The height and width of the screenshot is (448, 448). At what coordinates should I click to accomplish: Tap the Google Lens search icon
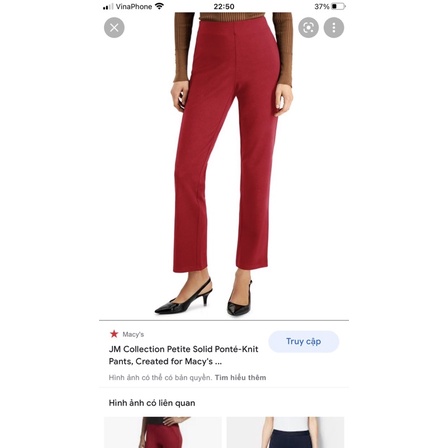coord(308,28)
